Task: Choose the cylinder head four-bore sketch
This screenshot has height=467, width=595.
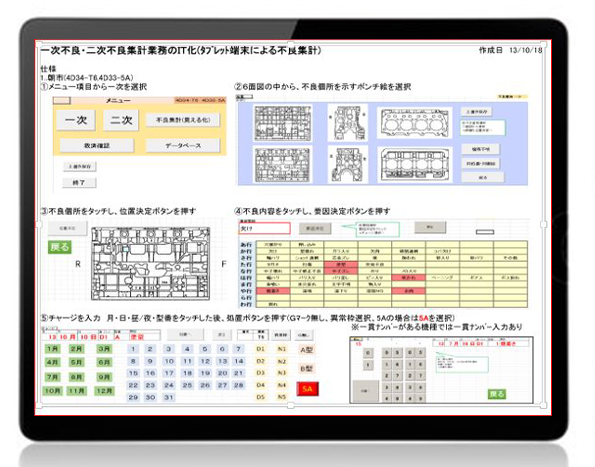Action: [x=414, y=123]
